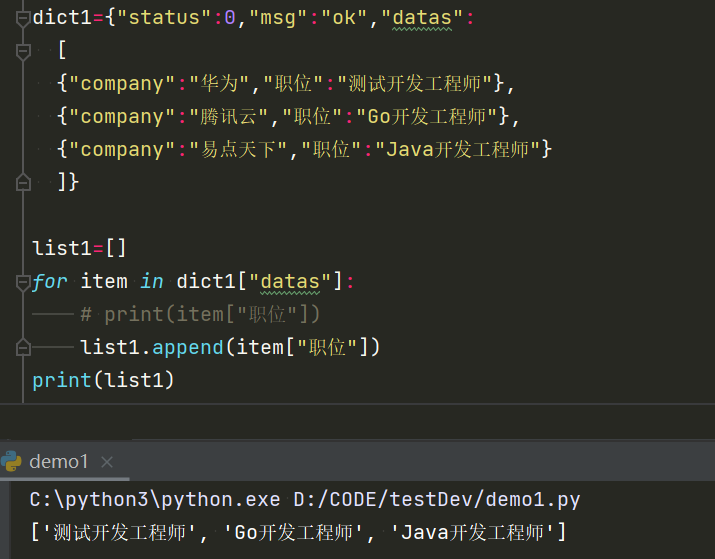Click the "msg" key in dict1
The width and height of the screenshot is (715, 559).
point(278,18)
